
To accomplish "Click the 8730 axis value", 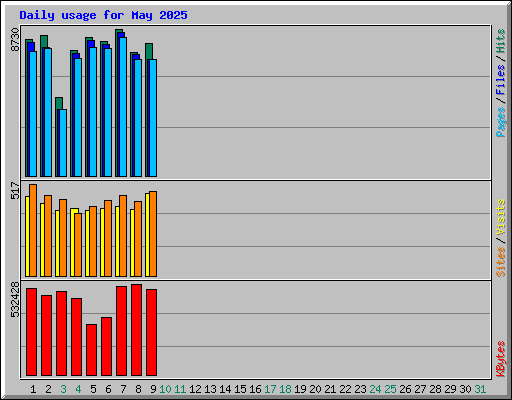I will point(15,40).
